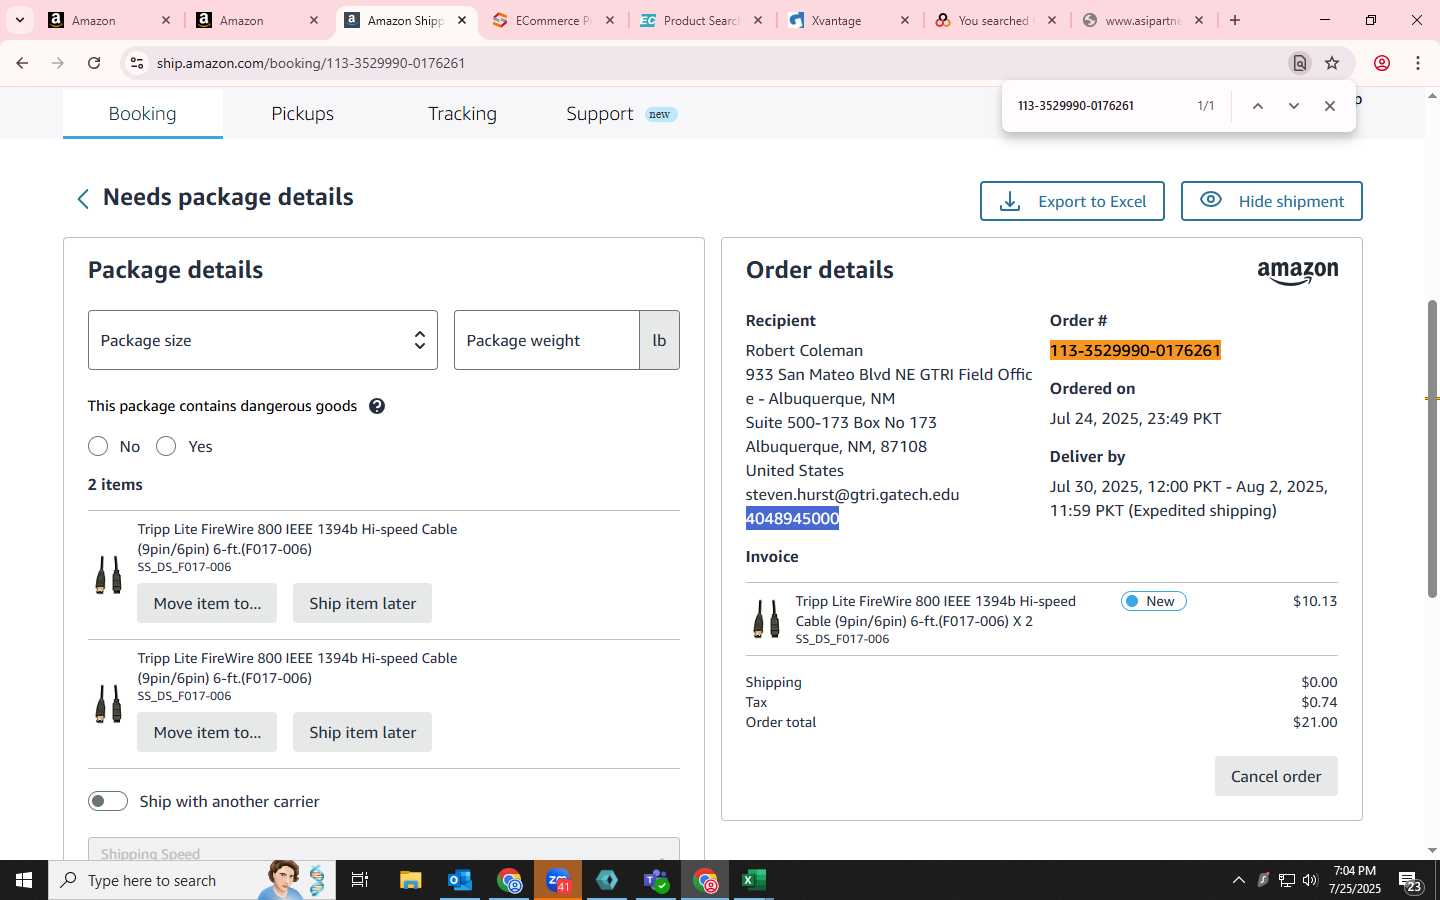Go to next find result

(1294, 106)
